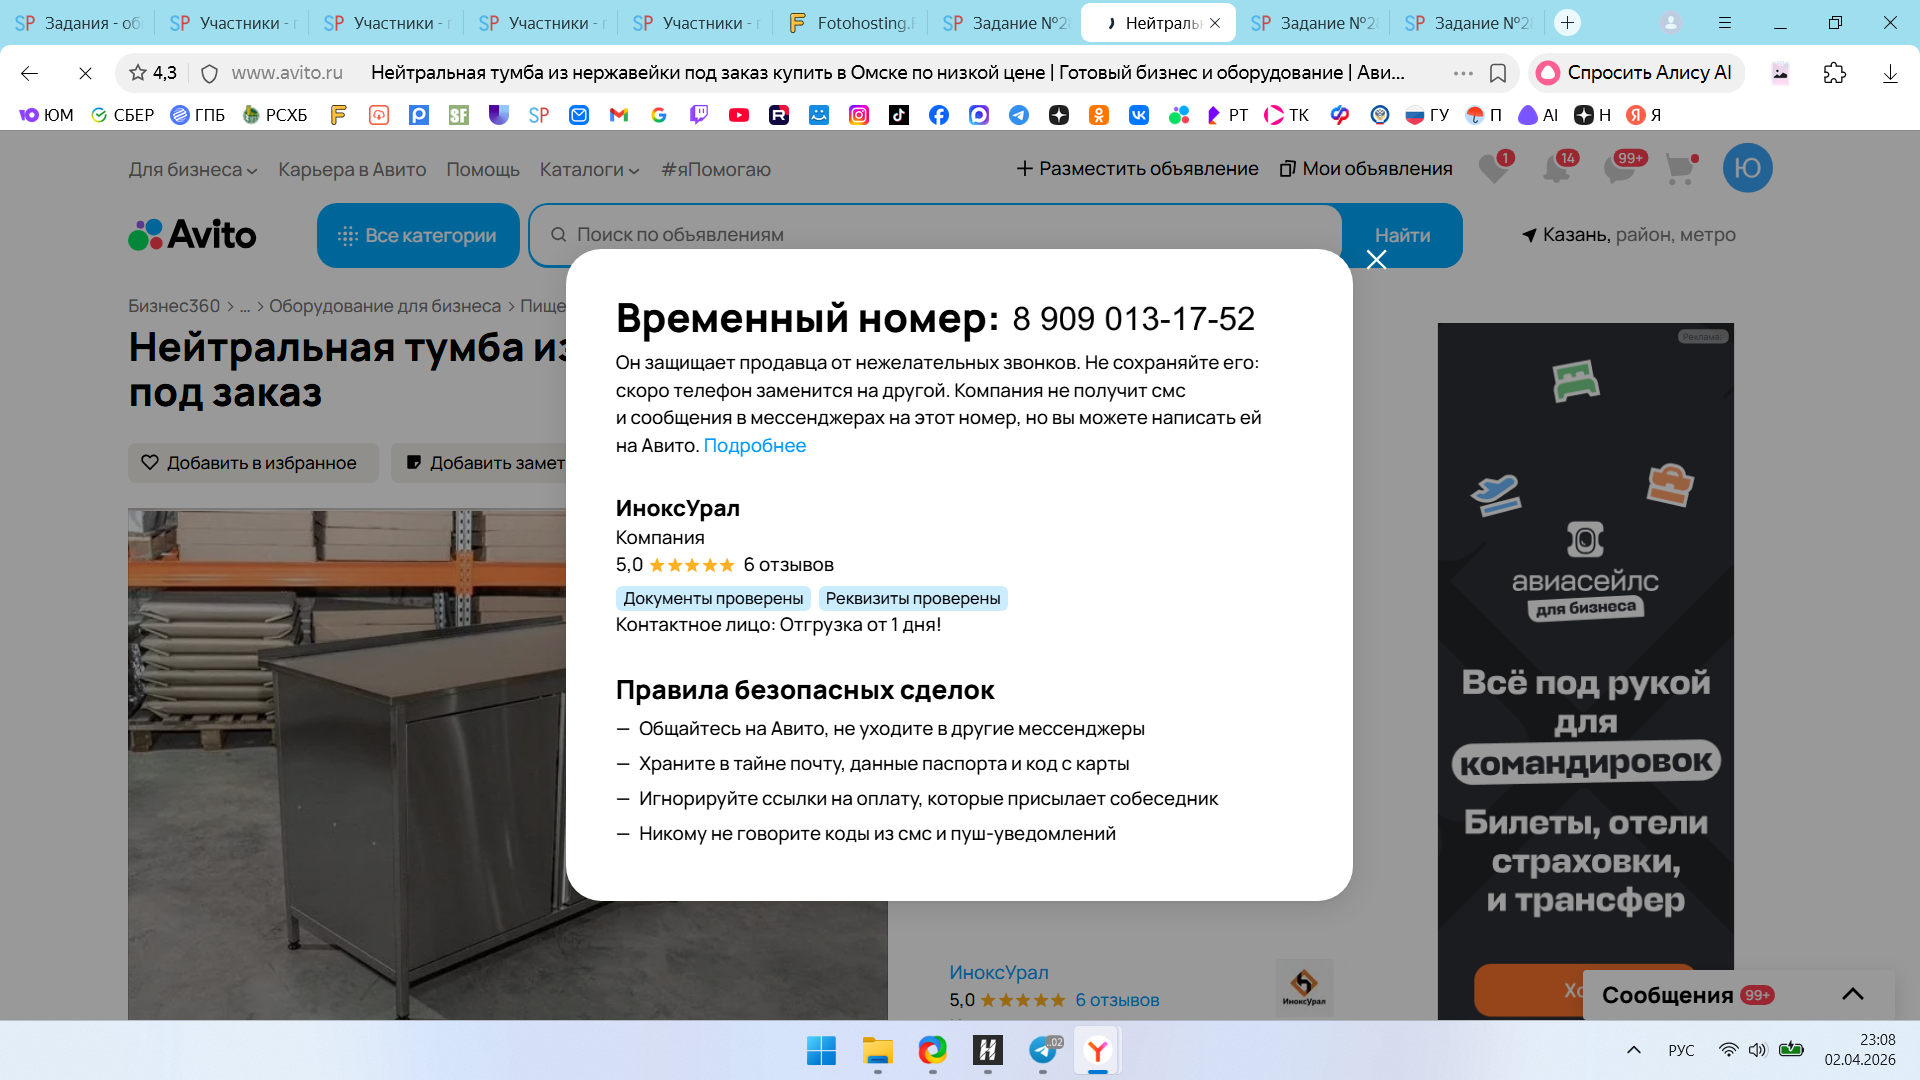1920x1080 pixels.
Task: Open Telegram from Windows taskbar
Action: [1042, 1050]
